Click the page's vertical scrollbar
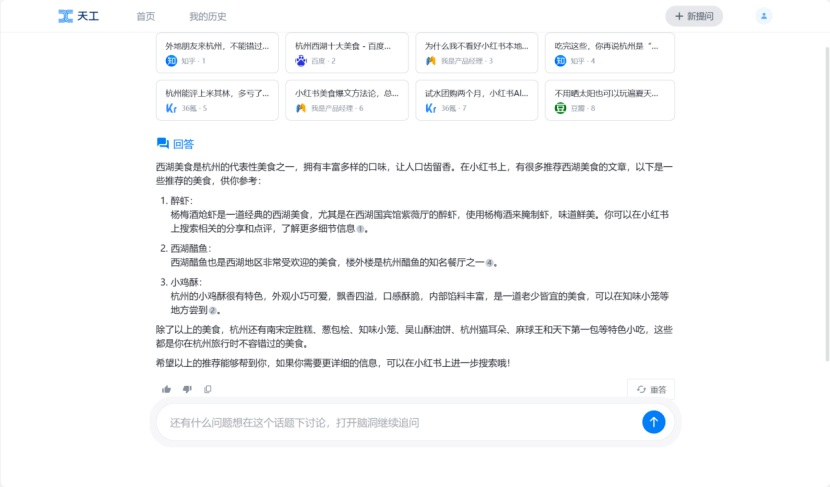The width and height of the screenshot is (830, 487). click(x=827, y=204)
